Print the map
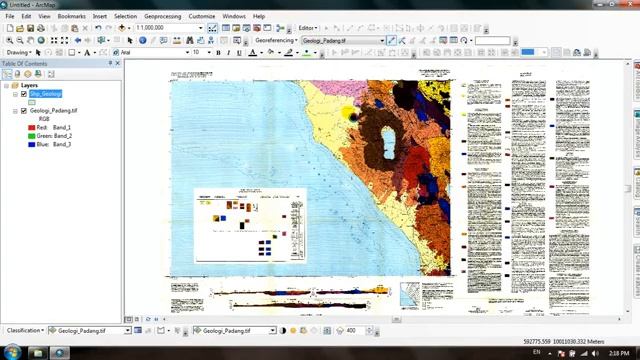The image size is (640, 360). pyautogui.click(x=41, y=28)
